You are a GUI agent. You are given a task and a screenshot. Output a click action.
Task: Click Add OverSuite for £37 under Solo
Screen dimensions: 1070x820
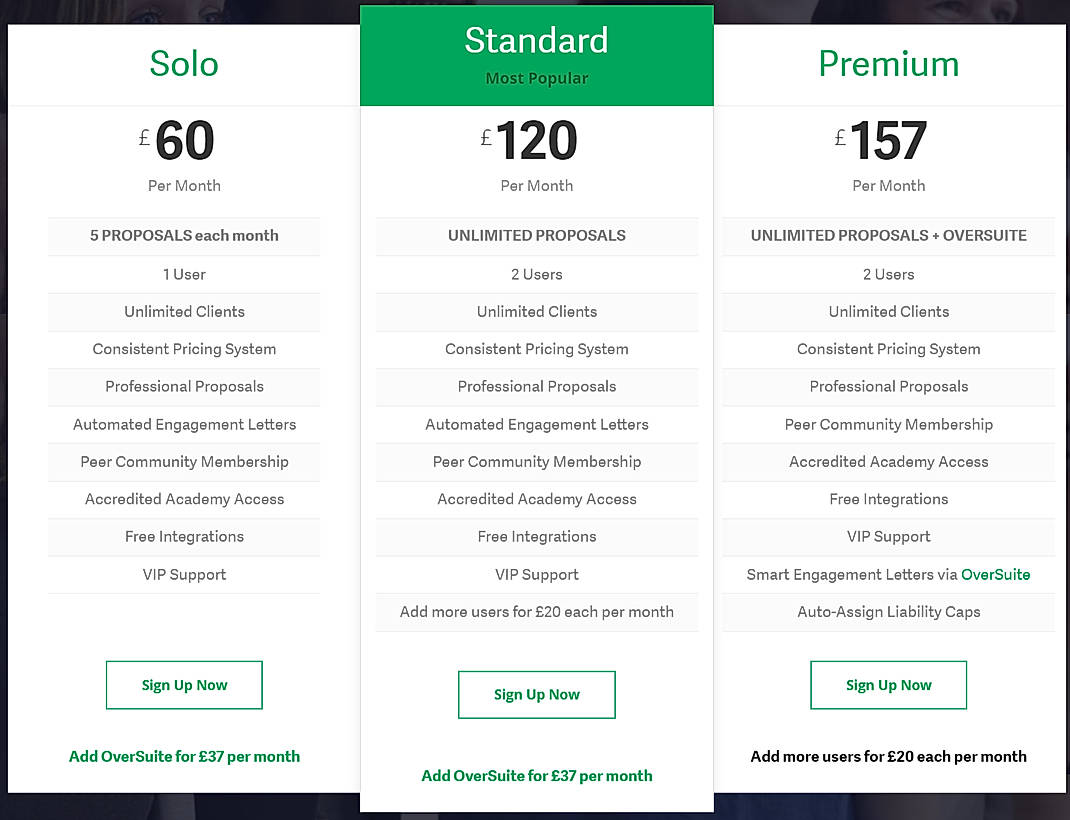point(184,756)
